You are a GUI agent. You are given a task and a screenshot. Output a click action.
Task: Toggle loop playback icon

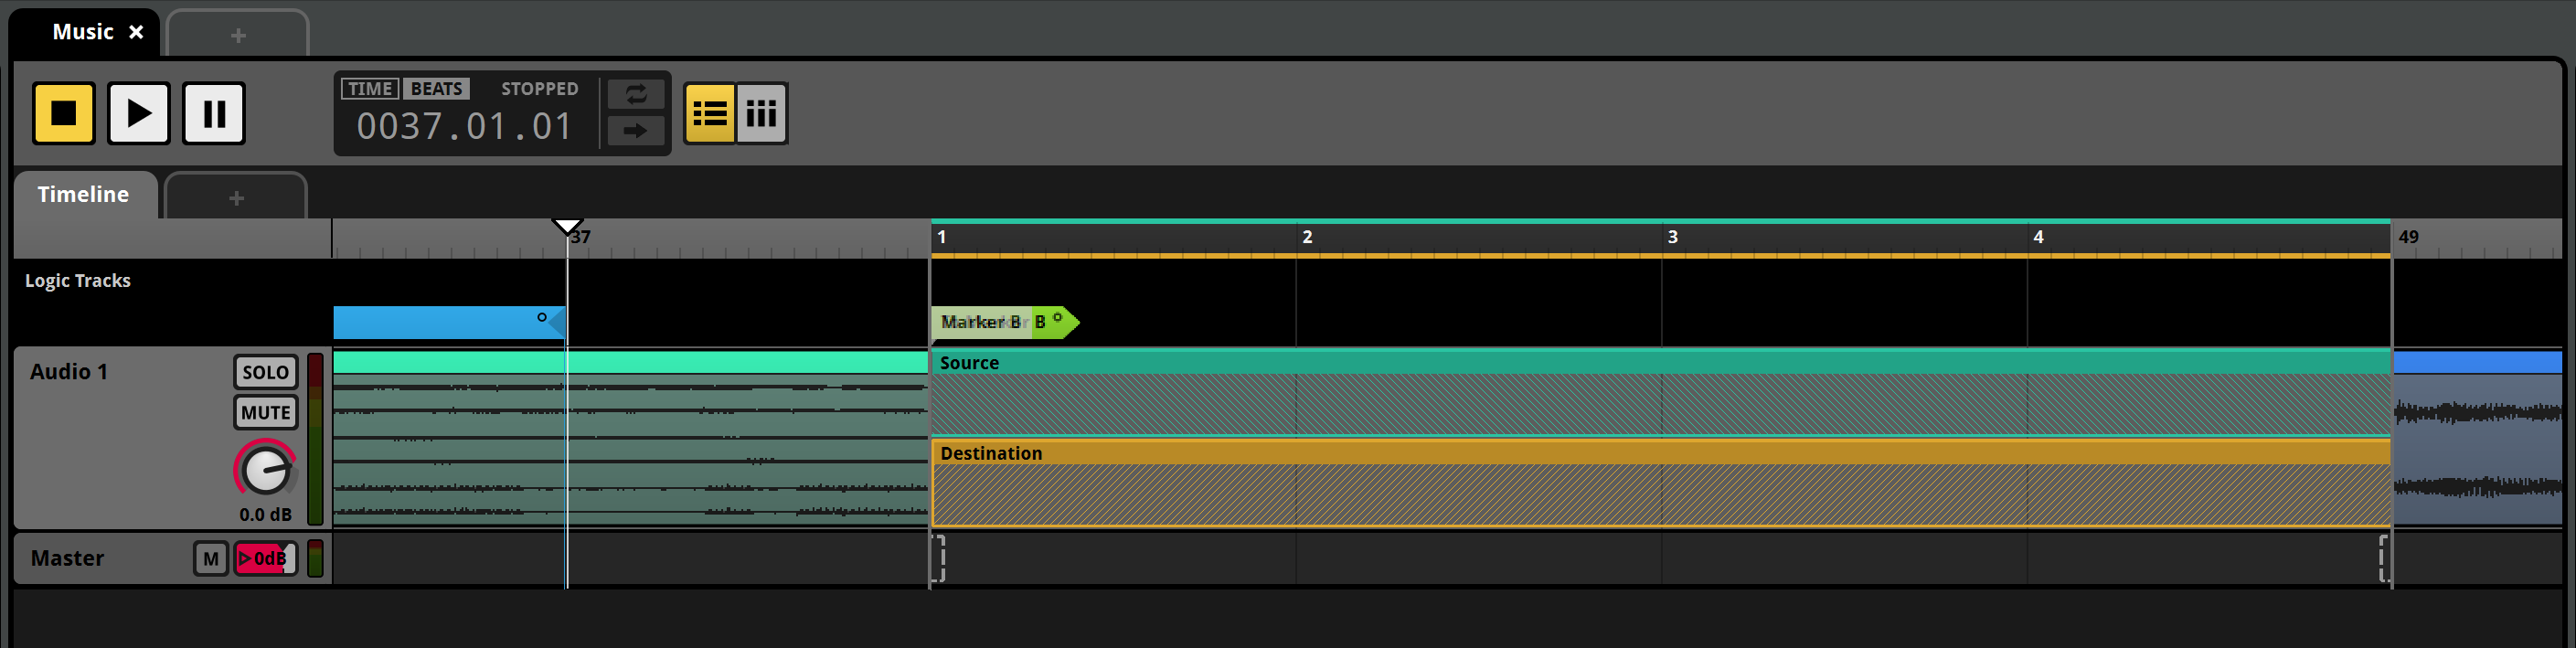[636, 94]
